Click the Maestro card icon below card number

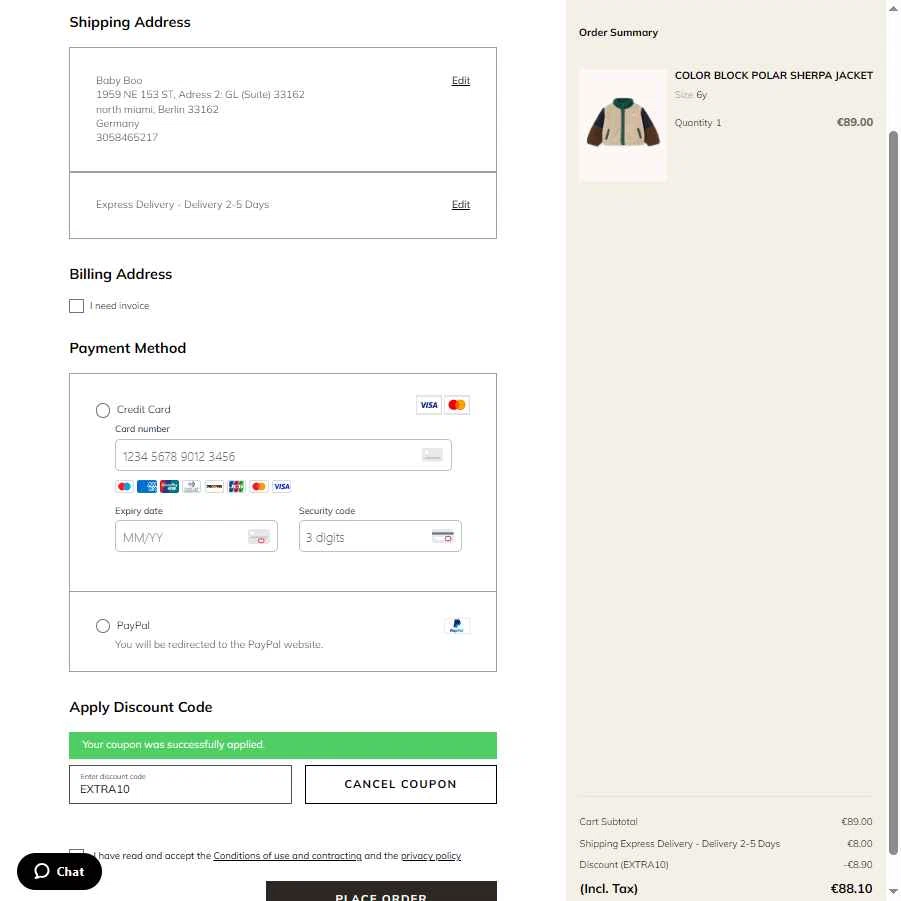tap(124, 487)
